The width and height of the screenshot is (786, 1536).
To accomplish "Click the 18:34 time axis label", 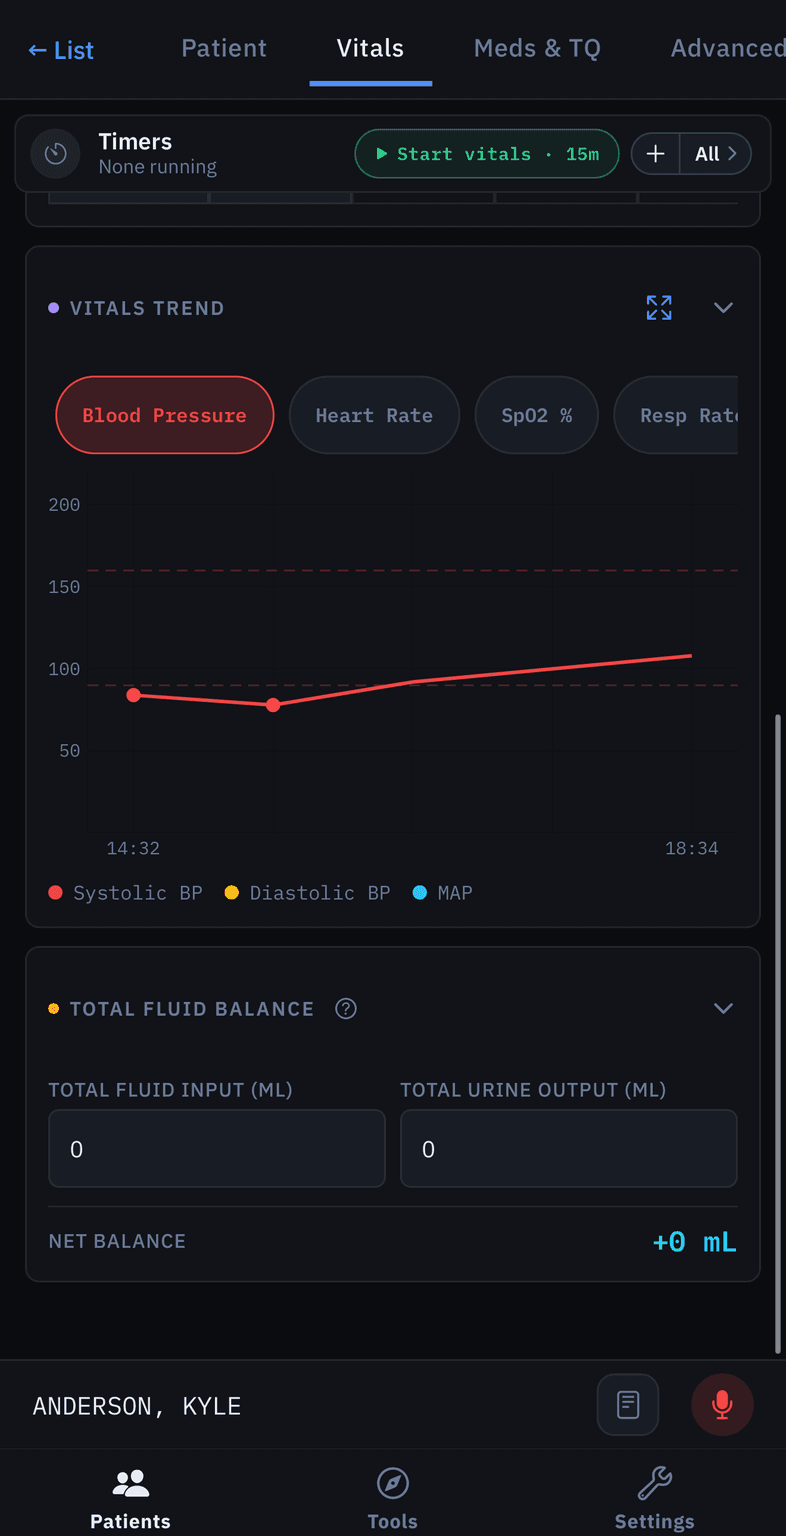I will tap(692, 849).
